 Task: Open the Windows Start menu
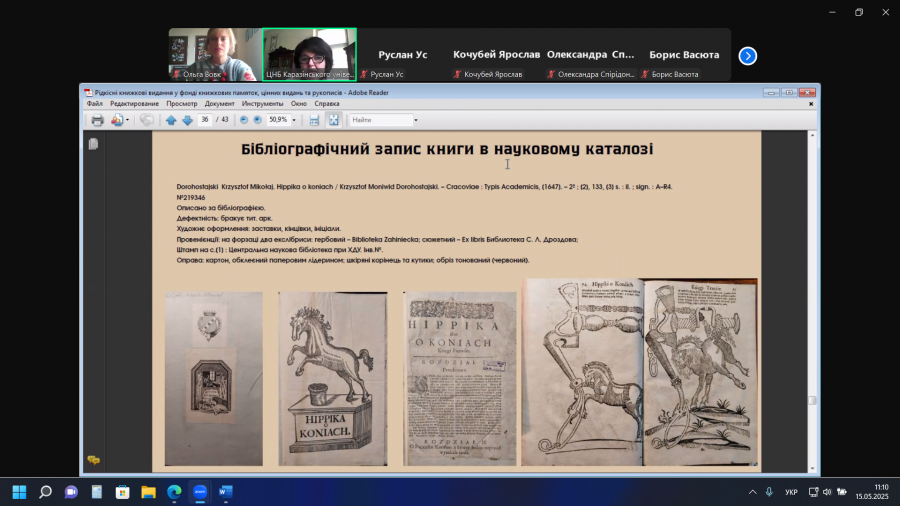[x=20, y=492]
